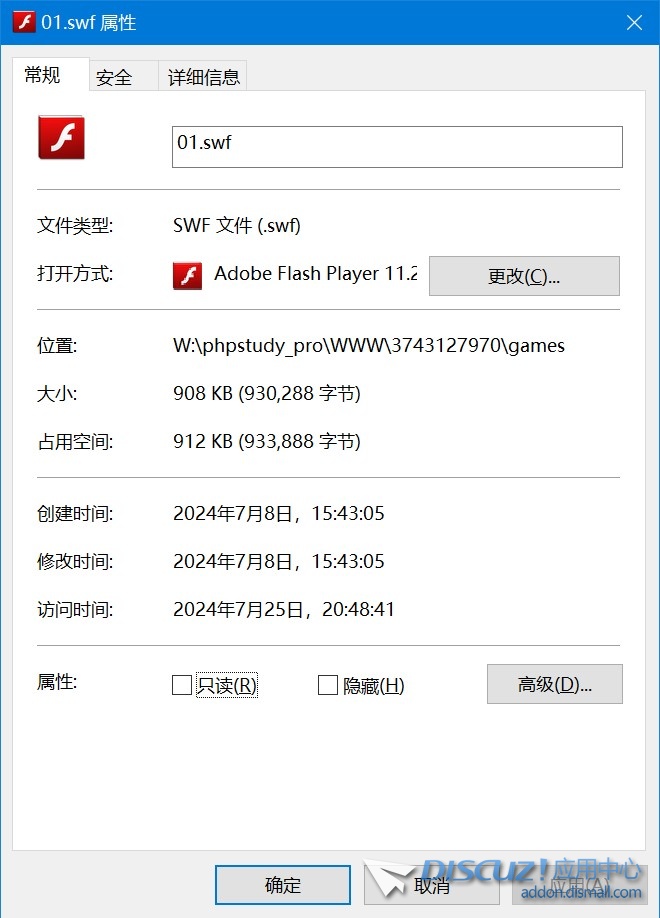The height and width of the screenshot is (918, 660).
Task: Click the Adobe Flash Player icon beside 打开方式
Action: click(187, 275)
